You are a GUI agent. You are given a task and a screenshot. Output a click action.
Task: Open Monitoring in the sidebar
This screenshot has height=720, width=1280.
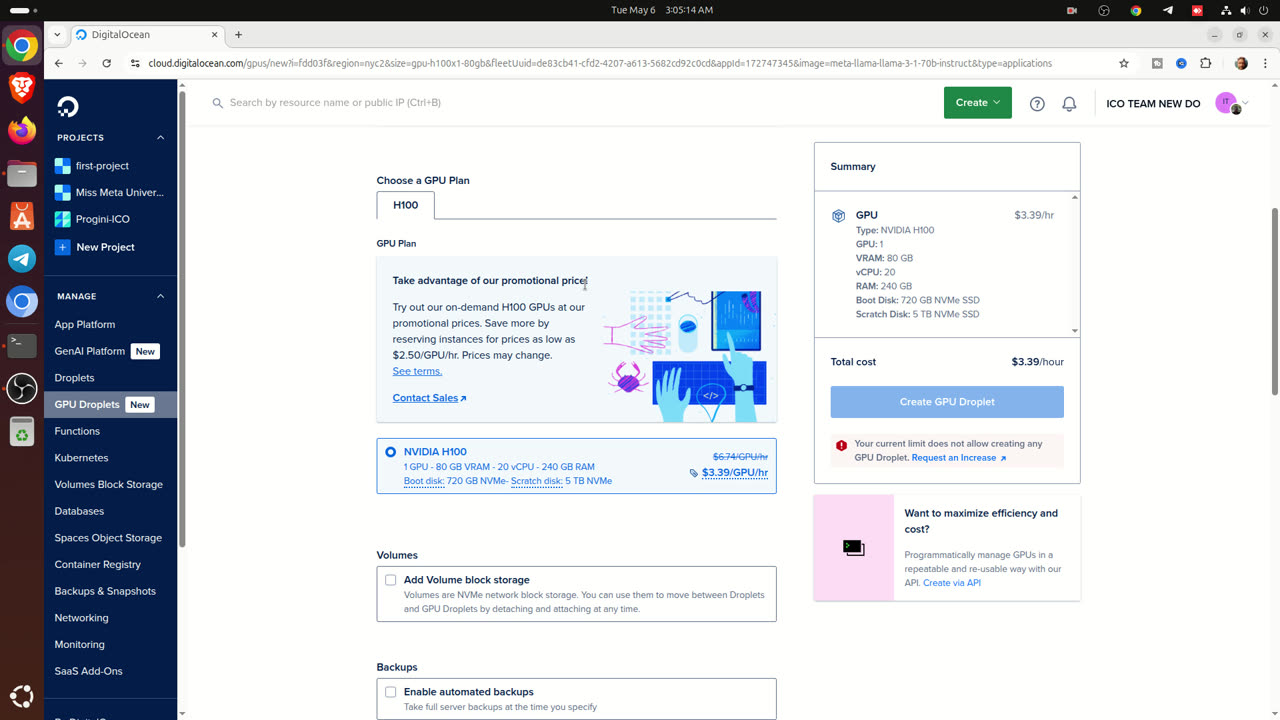tap(79, 644)
